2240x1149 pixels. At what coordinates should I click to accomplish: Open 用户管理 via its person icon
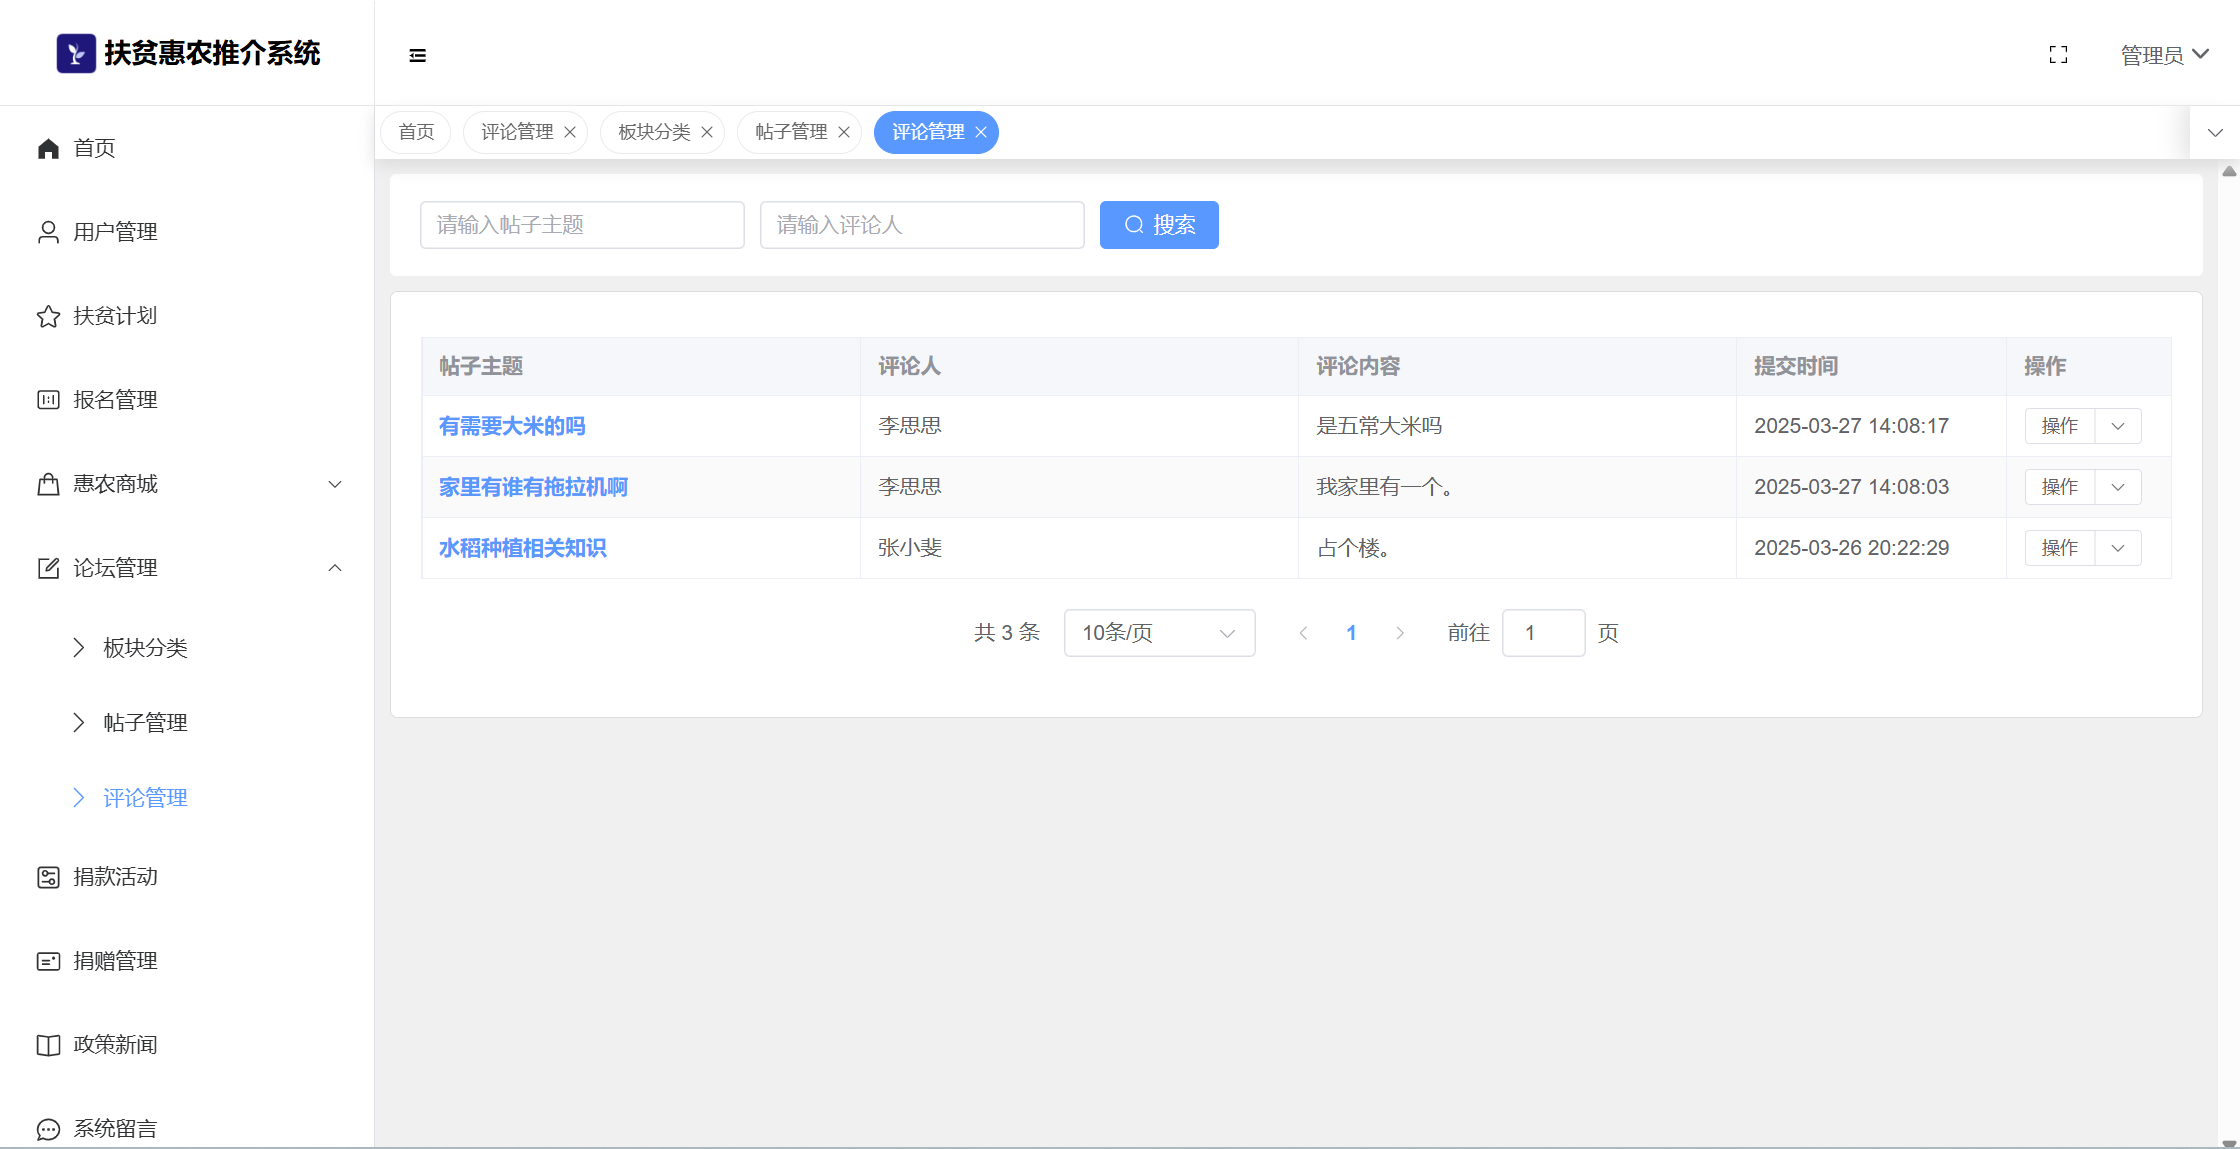[x=48, y=232]
